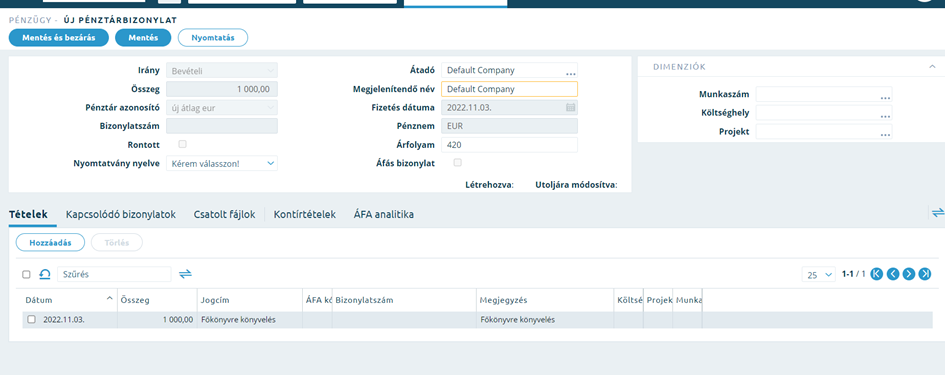Open the 25 rows-per-page dropdown
This screenshot has height=375, width=945.
pos(818,274)
